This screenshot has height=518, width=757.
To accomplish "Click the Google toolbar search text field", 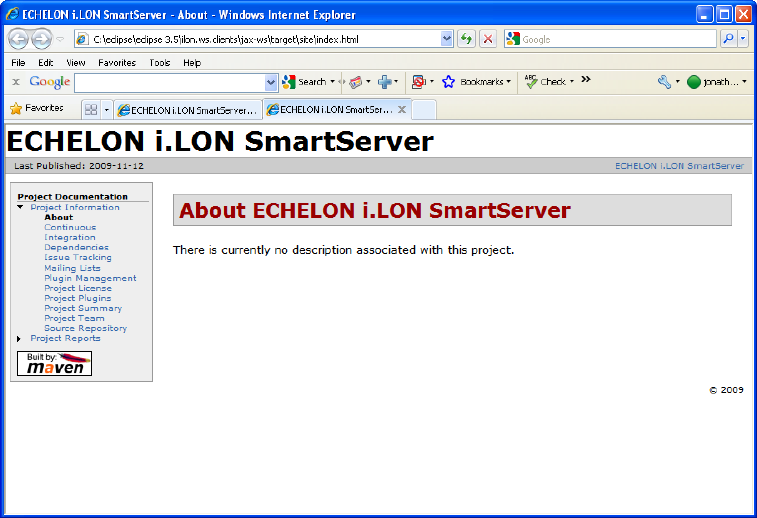I will click(169, 83).
